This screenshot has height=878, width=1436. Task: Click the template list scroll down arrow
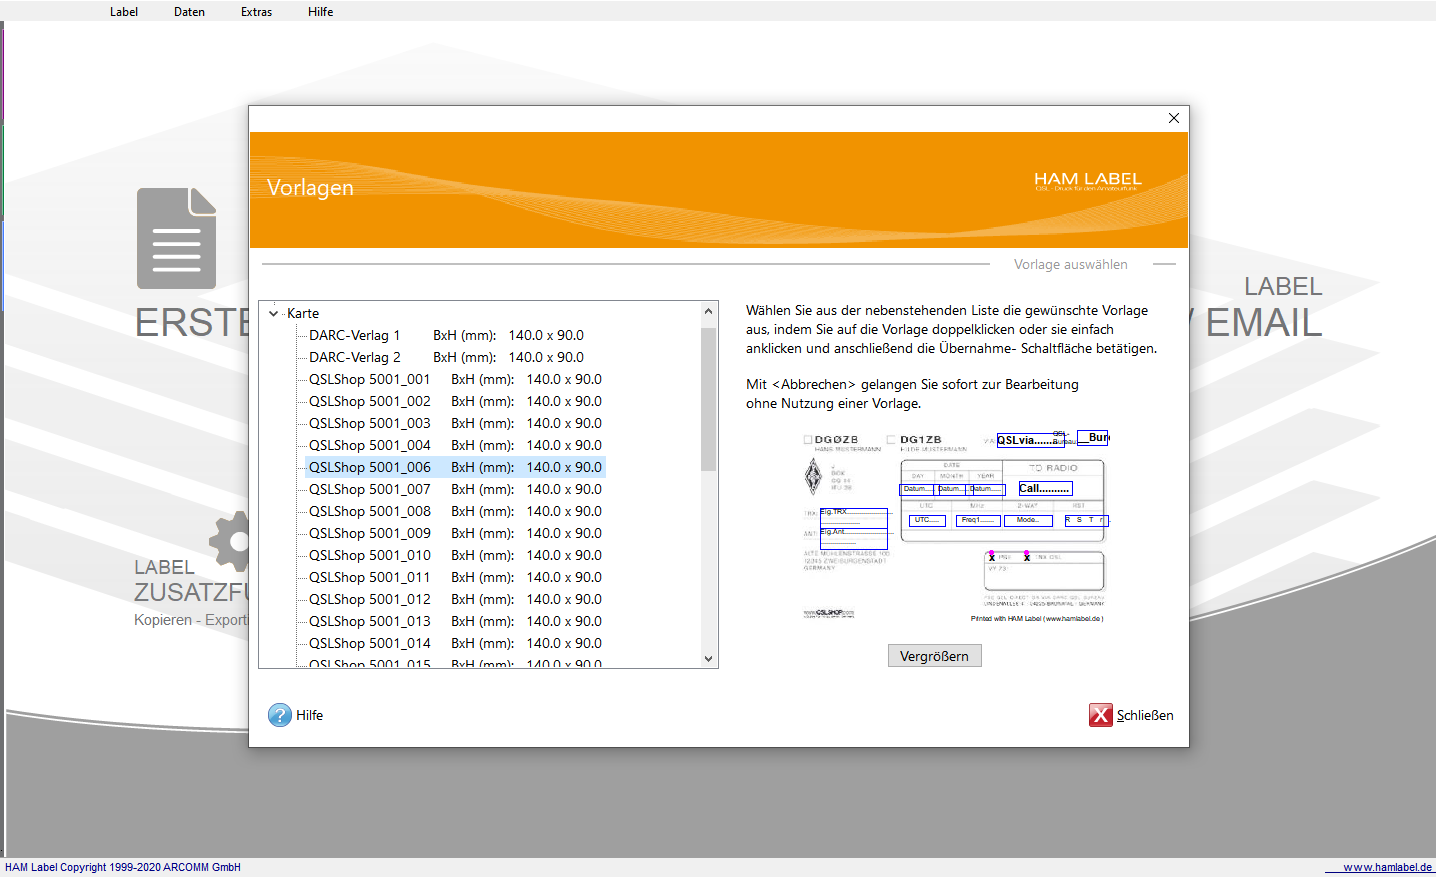(x=708, y=658)
